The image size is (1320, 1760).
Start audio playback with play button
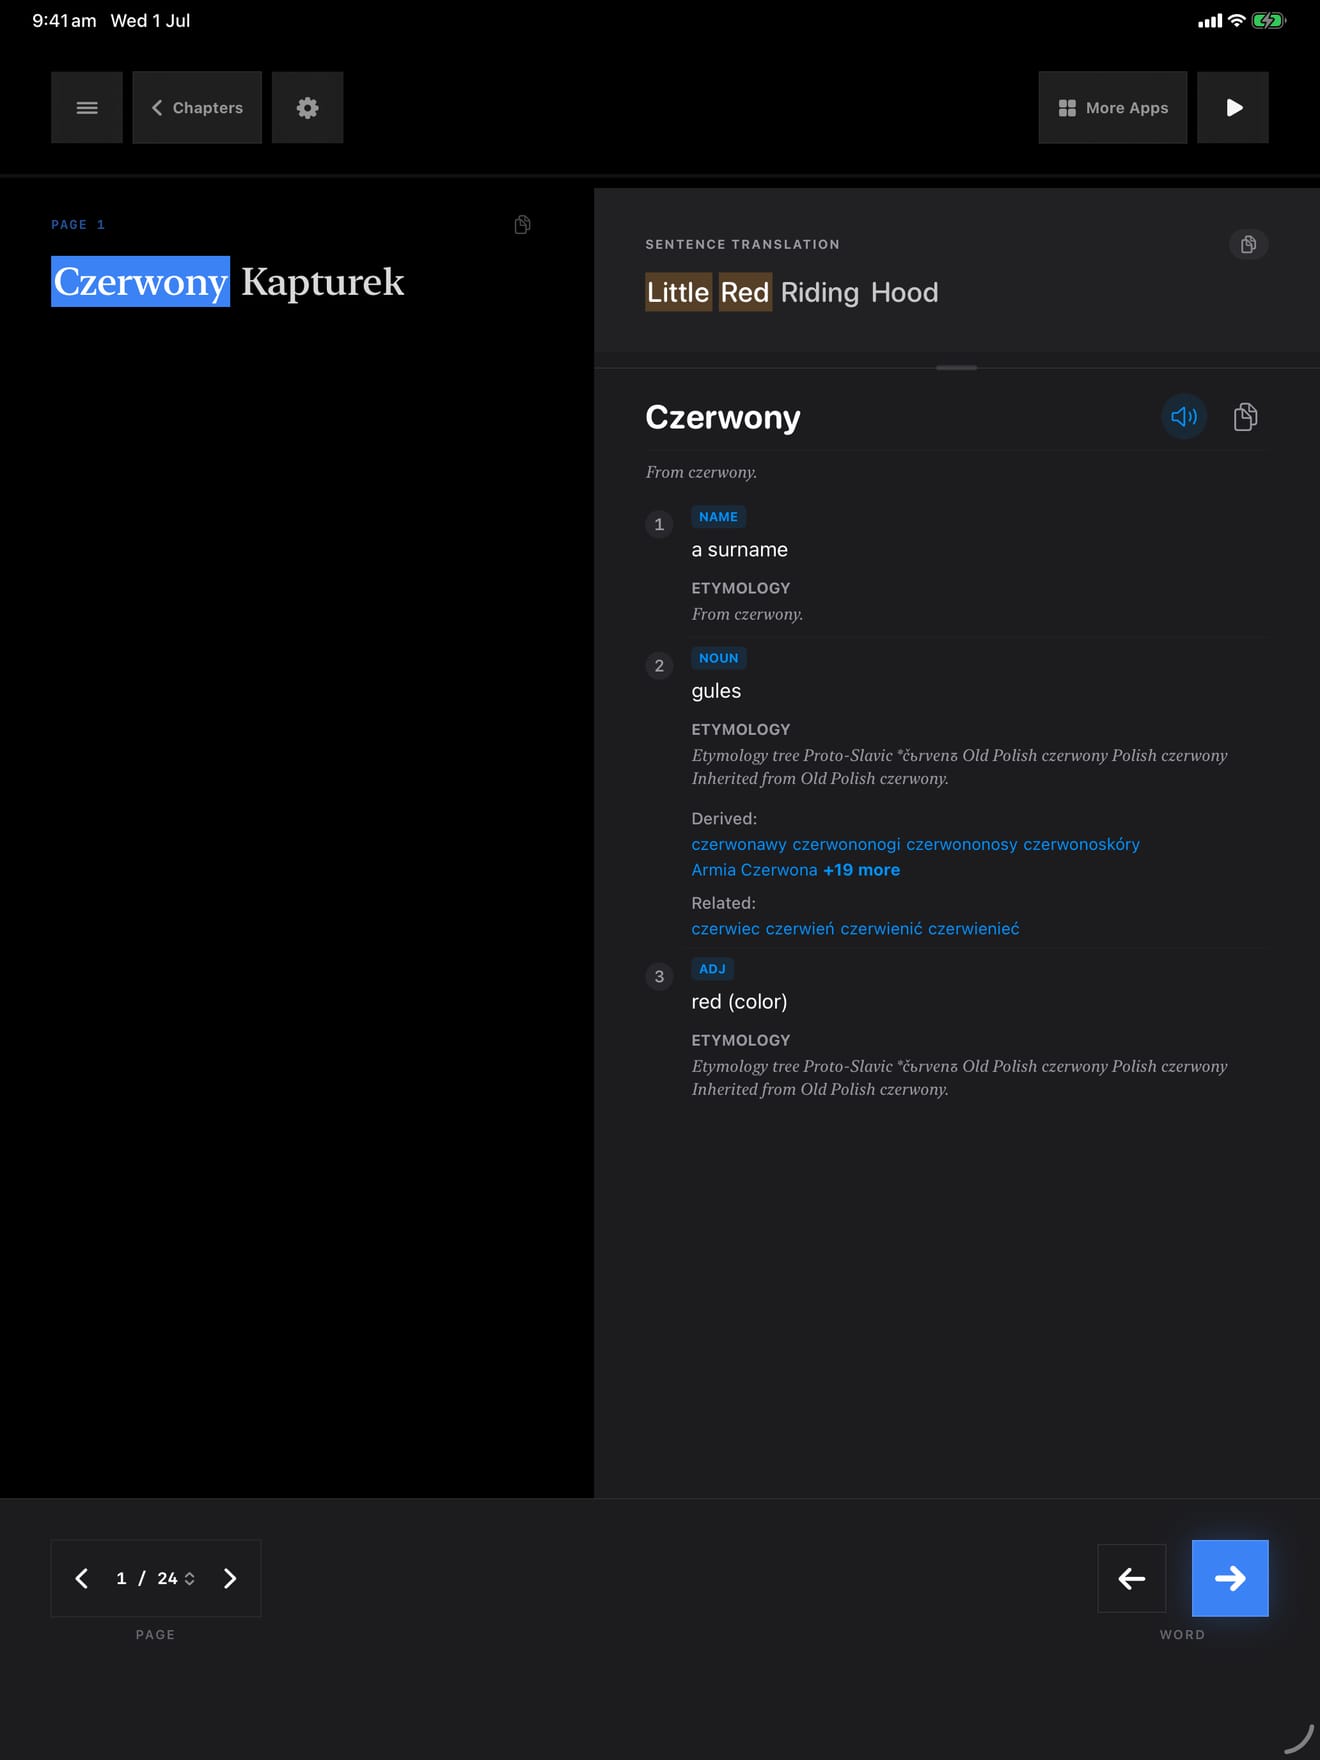pos(1233,107)
